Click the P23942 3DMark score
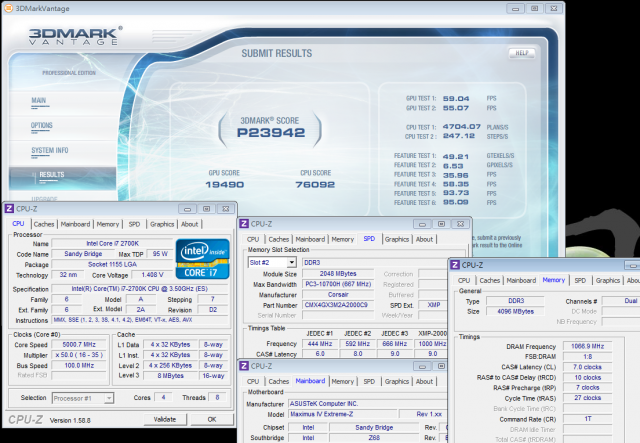The image size is (640, 443). [271, 133]
